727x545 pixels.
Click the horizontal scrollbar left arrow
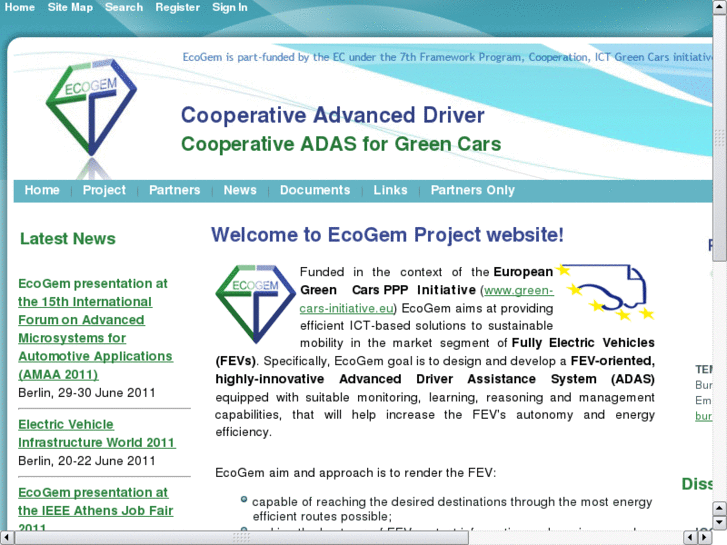(x=6, y=538)
